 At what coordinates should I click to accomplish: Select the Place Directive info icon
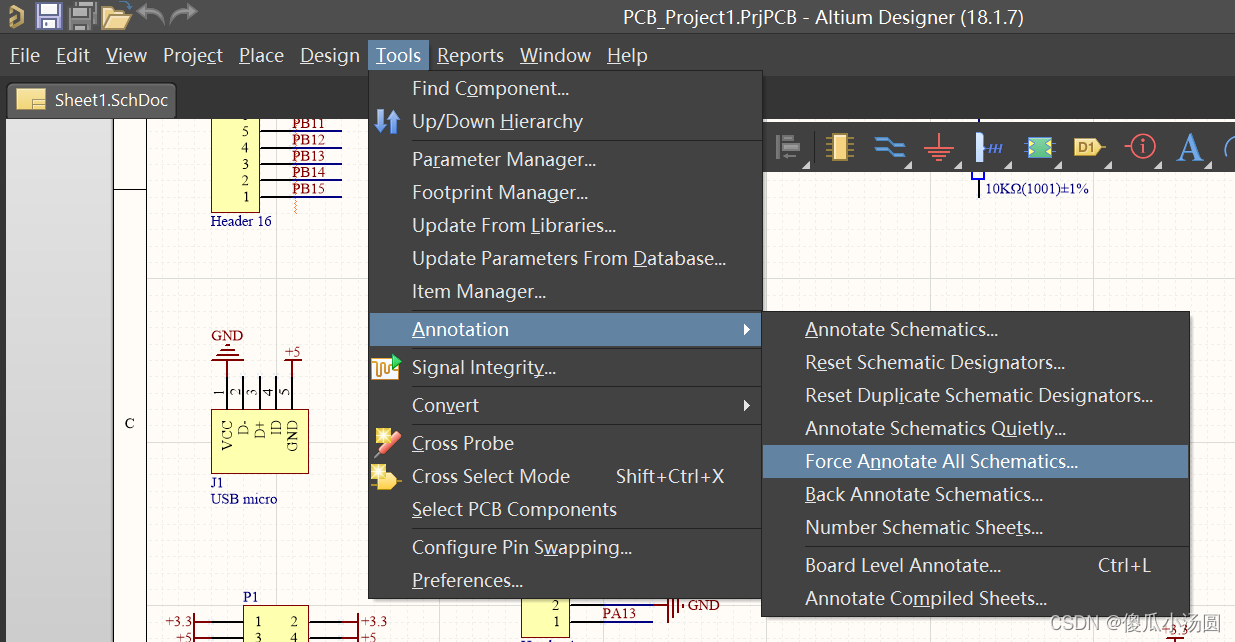pos(1140,147)
